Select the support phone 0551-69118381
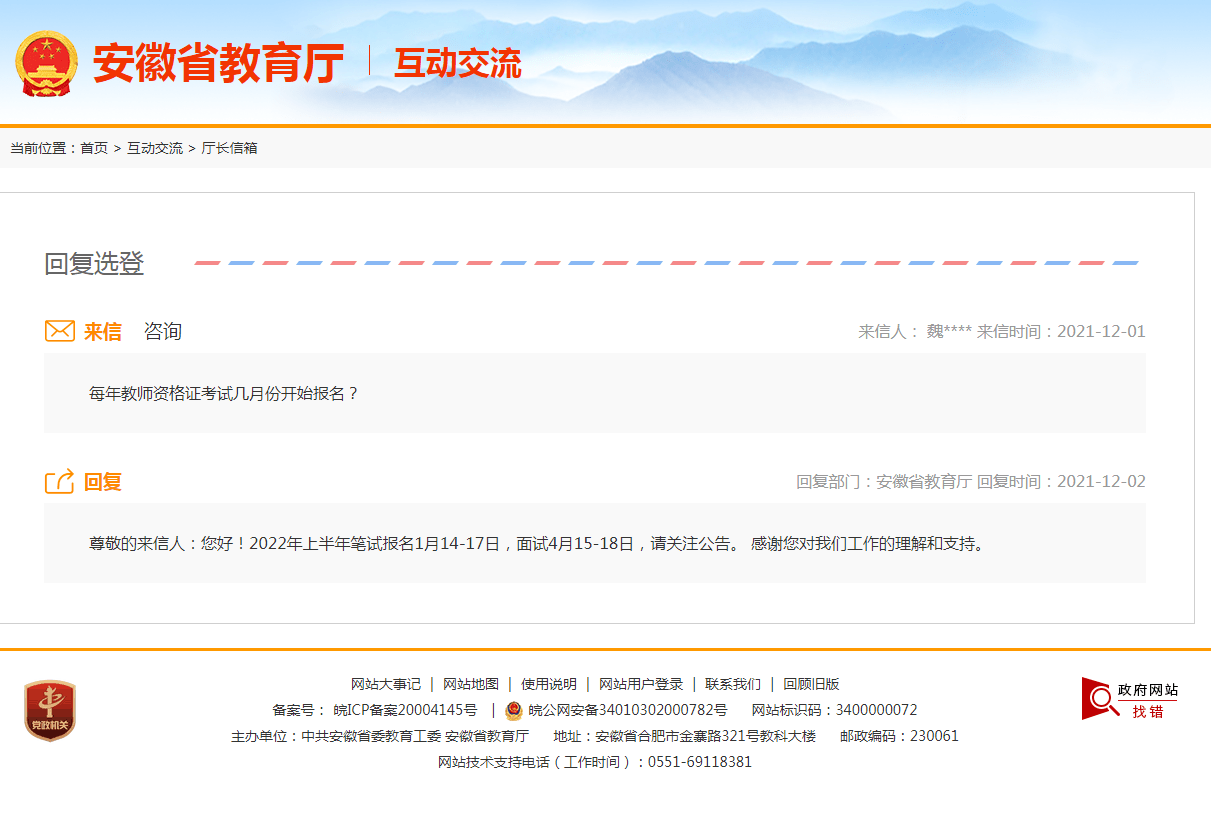The height and width of the screenshot is (826, 1211). pos(700,762)
